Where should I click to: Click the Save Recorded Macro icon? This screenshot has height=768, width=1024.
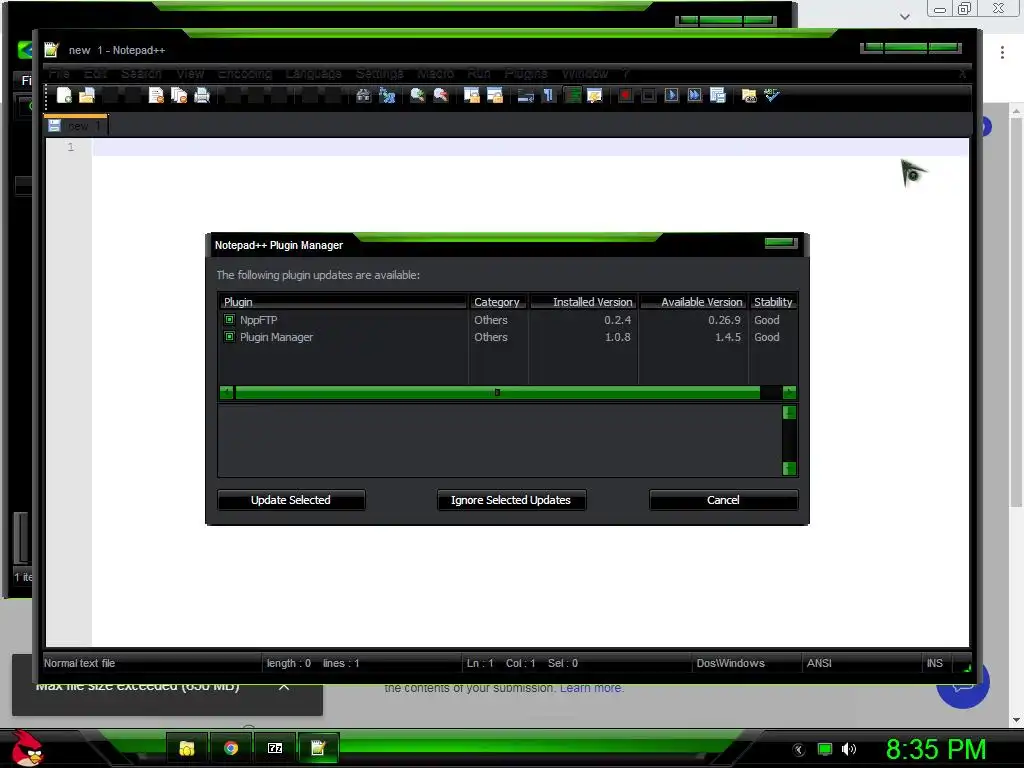pyautogui.click(x=718, y=95)
